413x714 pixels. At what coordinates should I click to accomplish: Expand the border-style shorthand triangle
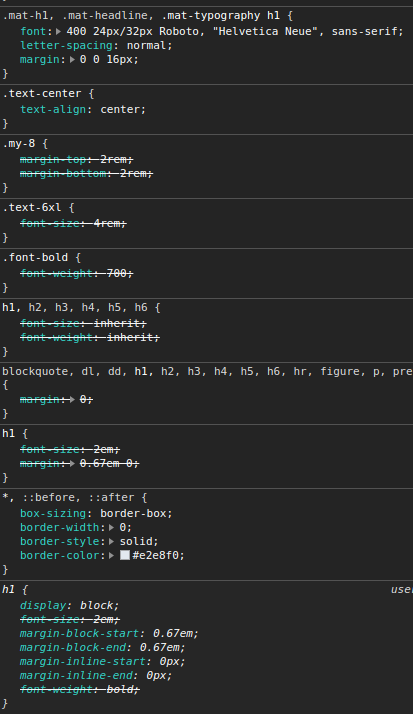112,542
